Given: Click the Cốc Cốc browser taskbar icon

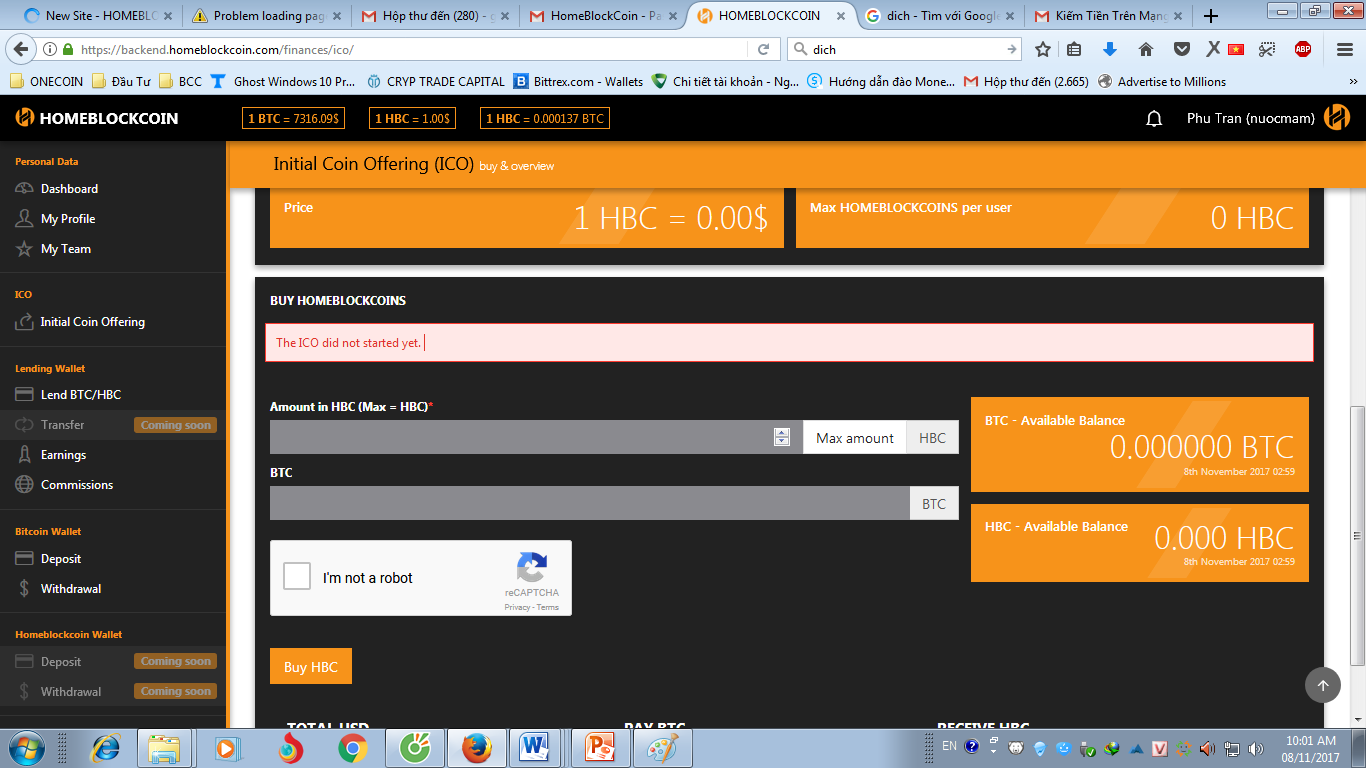Looking at the screenshot, I should [414, 748].
